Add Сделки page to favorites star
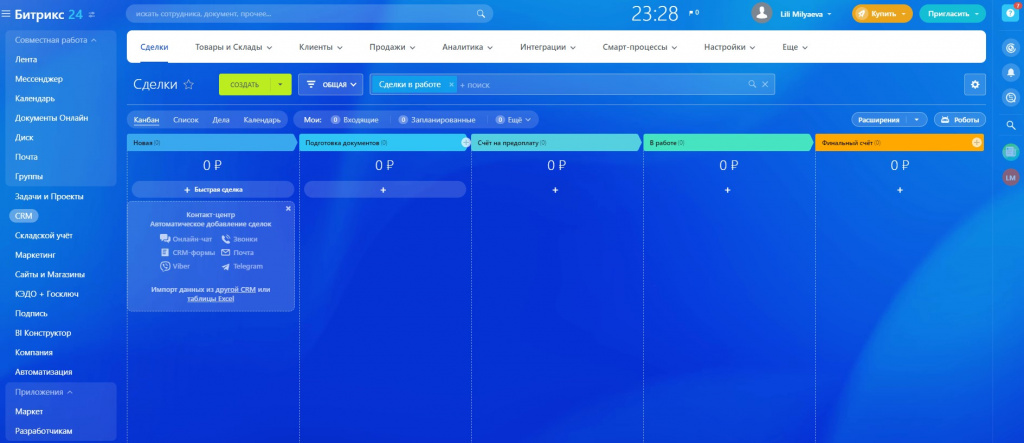 [189, 84]
